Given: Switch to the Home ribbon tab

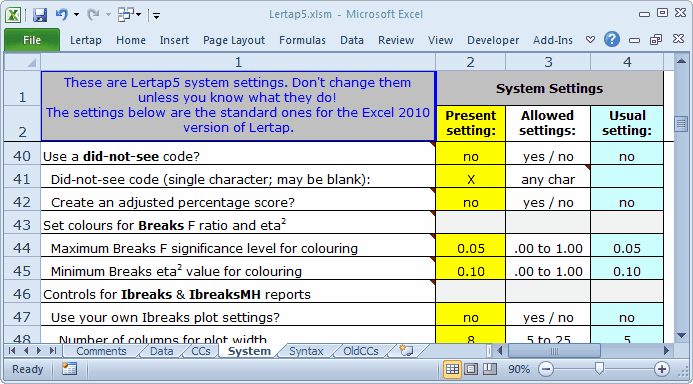Looking at the screenshot, I should pos(131,40).
